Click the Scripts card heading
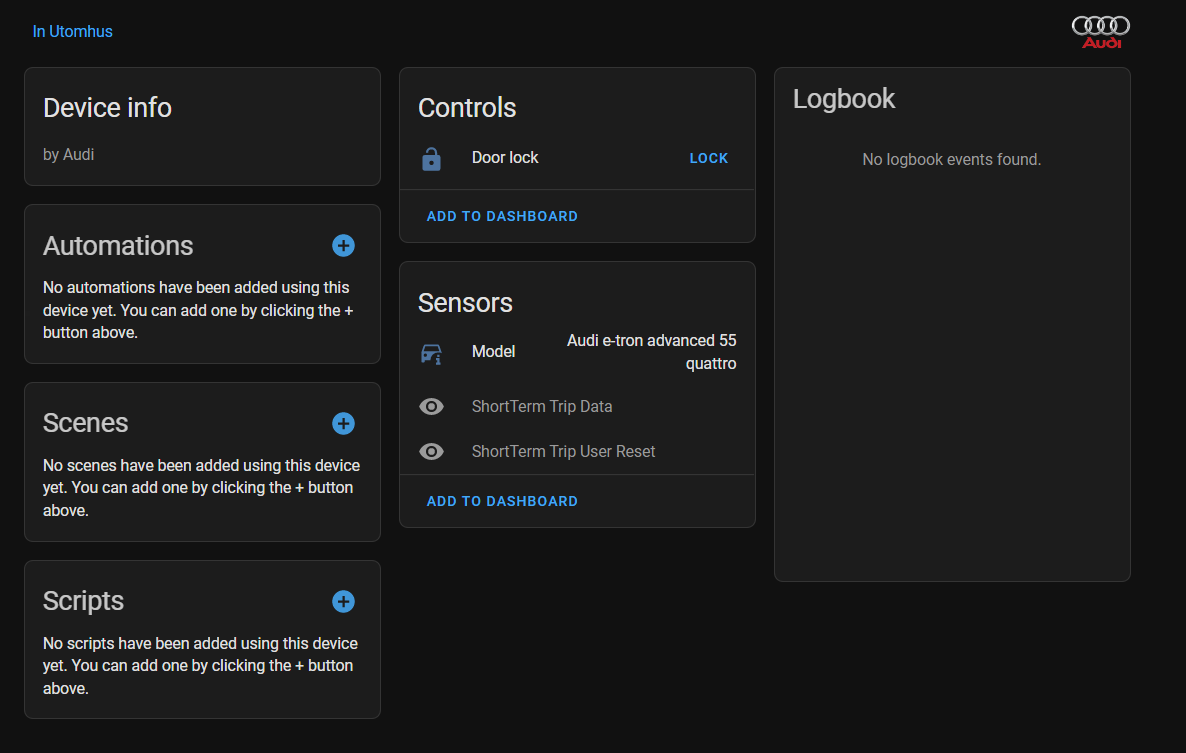 (83, 602)
